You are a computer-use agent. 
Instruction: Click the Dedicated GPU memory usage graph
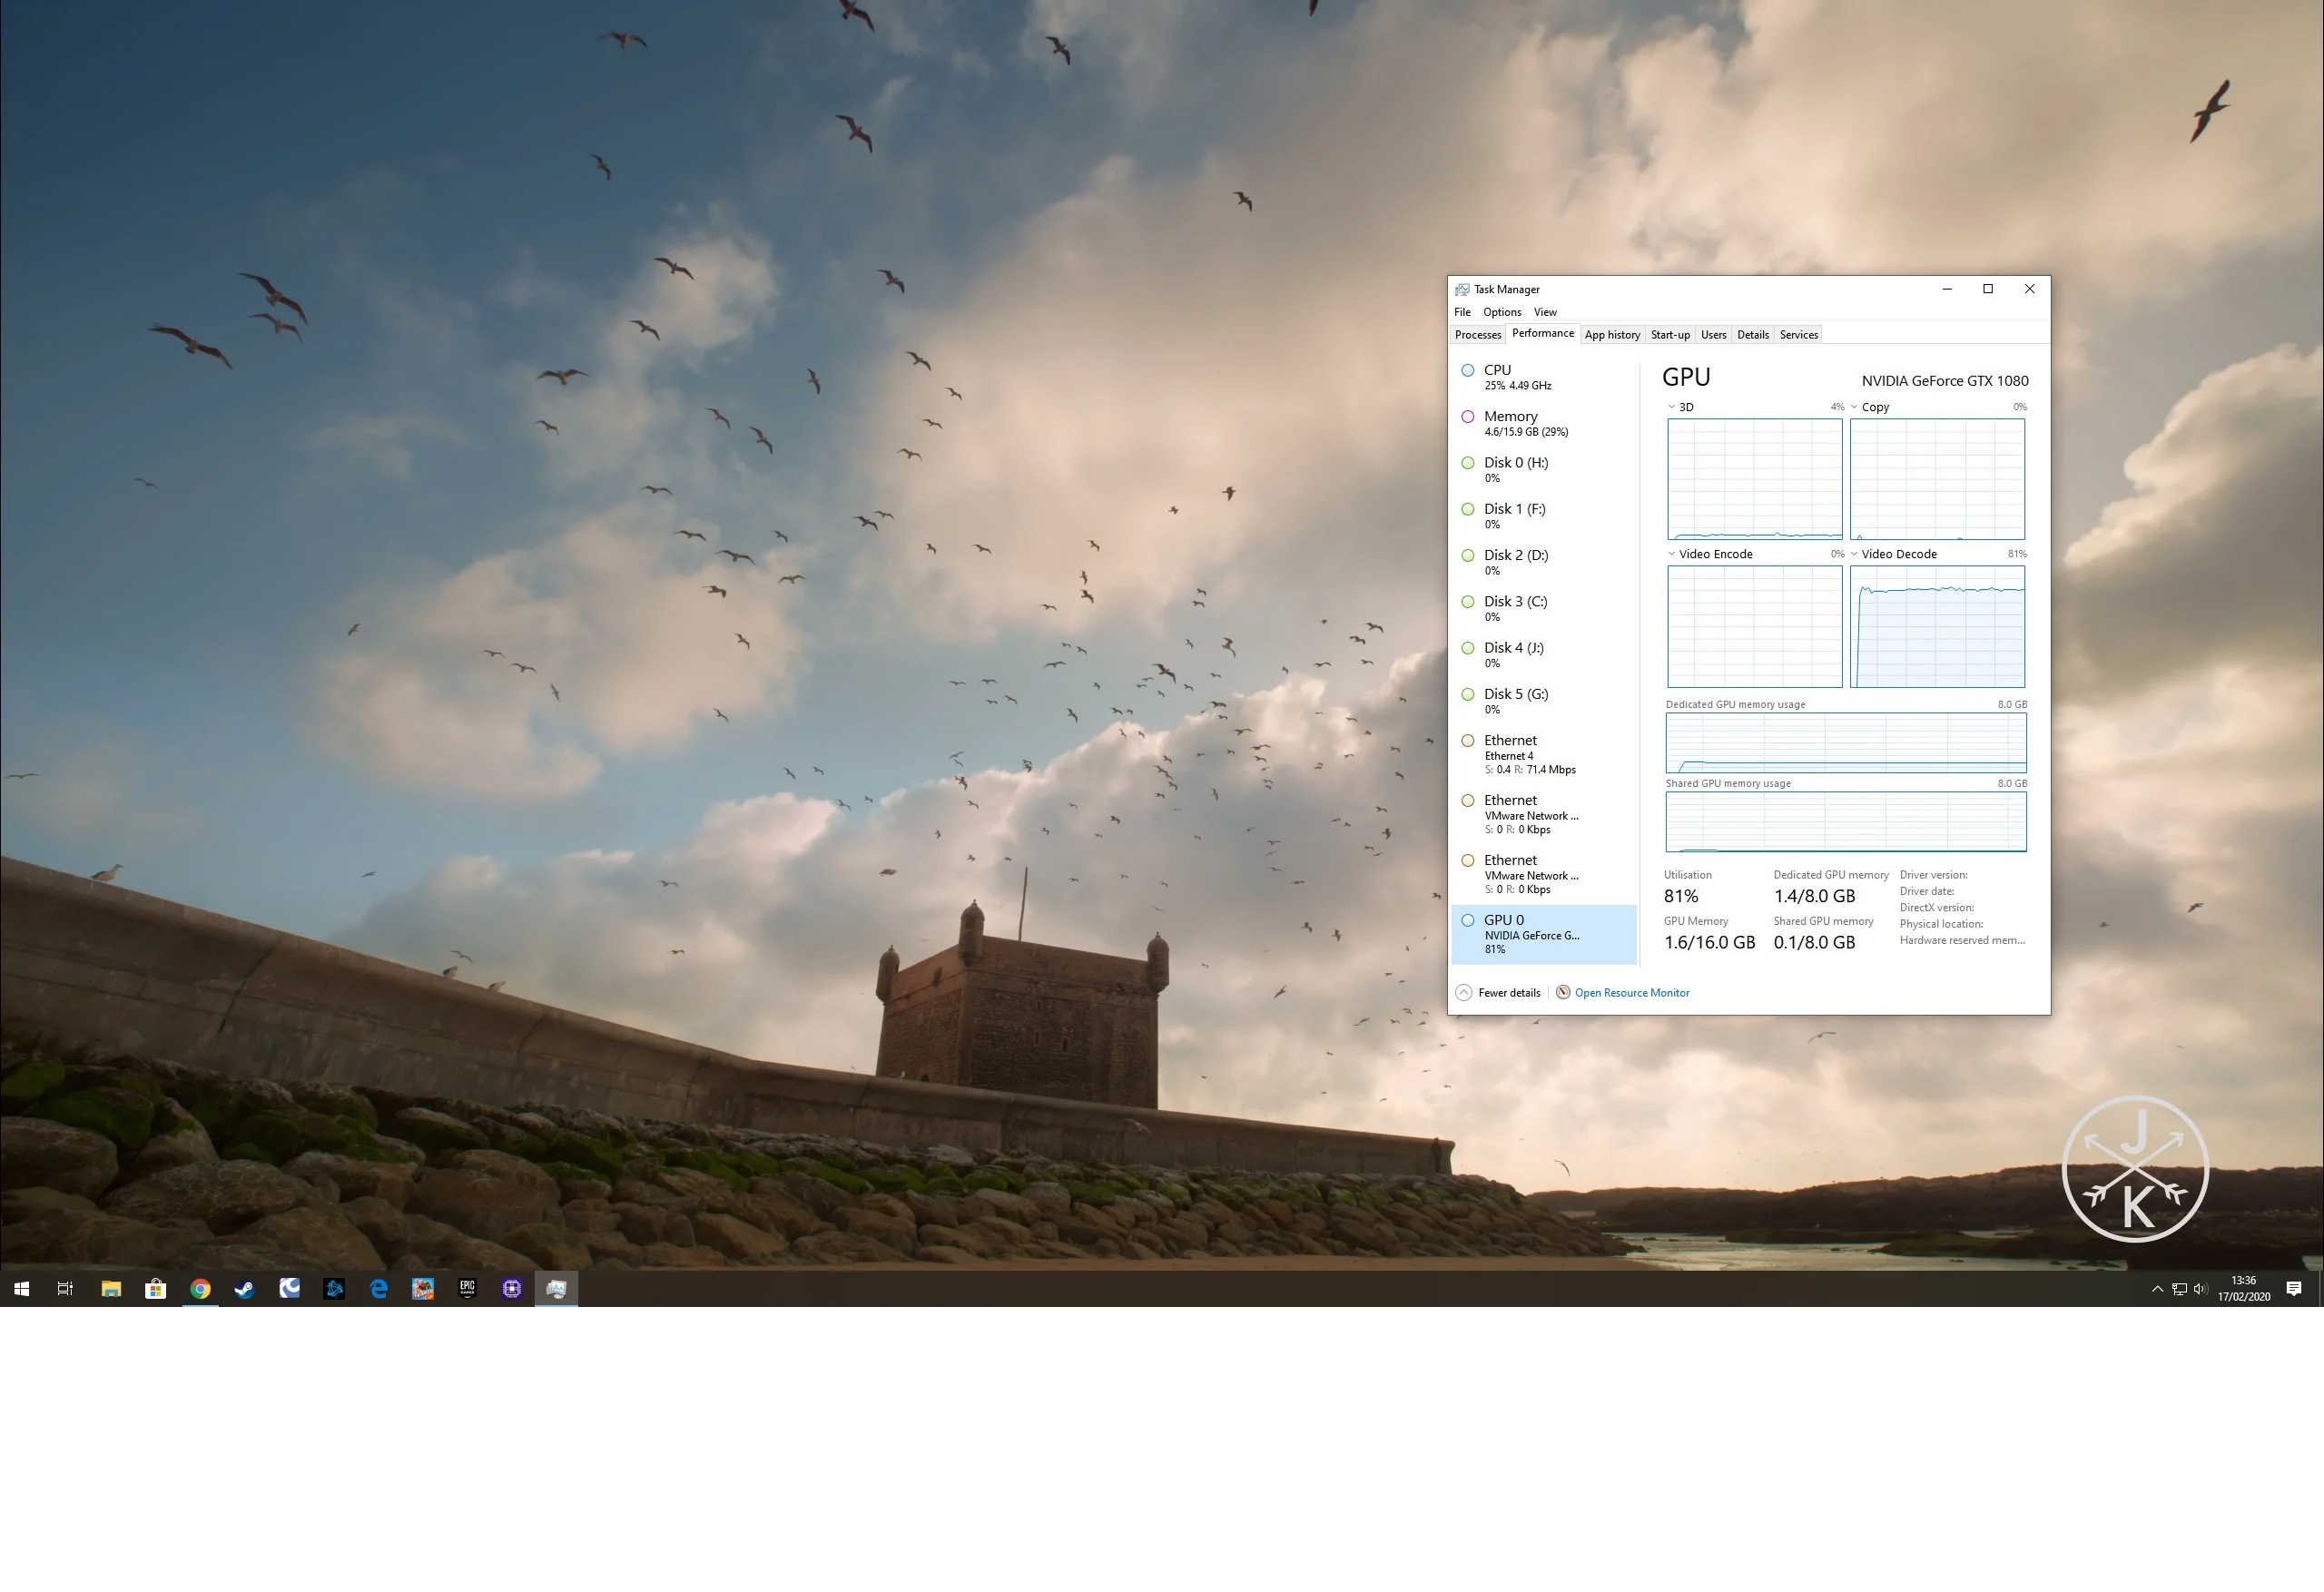[1846, 743]
